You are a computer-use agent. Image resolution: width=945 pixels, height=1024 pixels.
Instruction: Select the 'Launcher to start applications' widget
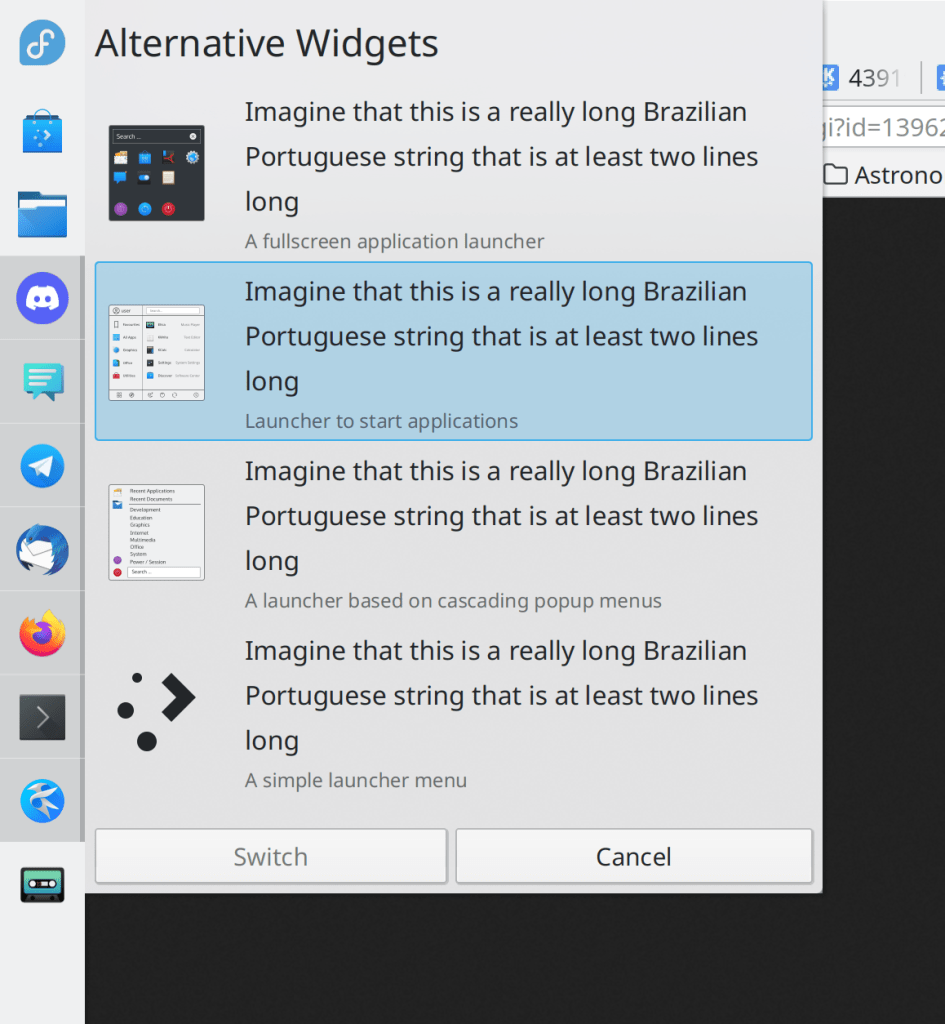[x=453, y=351]
